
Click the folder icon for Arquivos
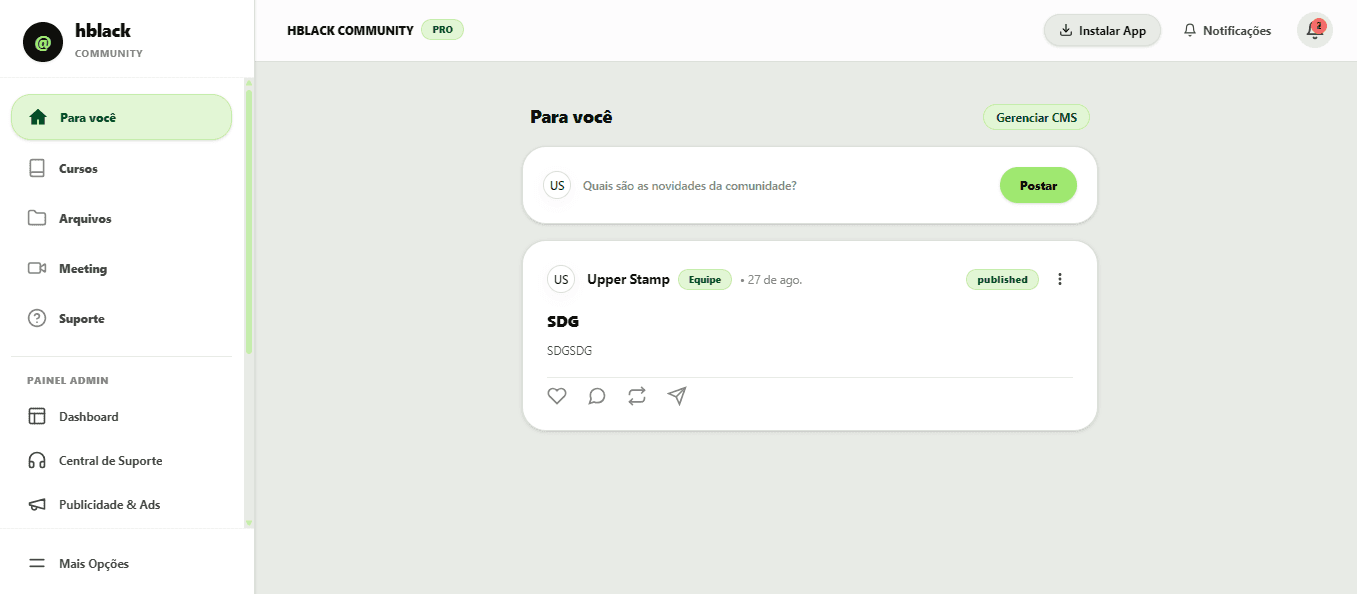37,218
